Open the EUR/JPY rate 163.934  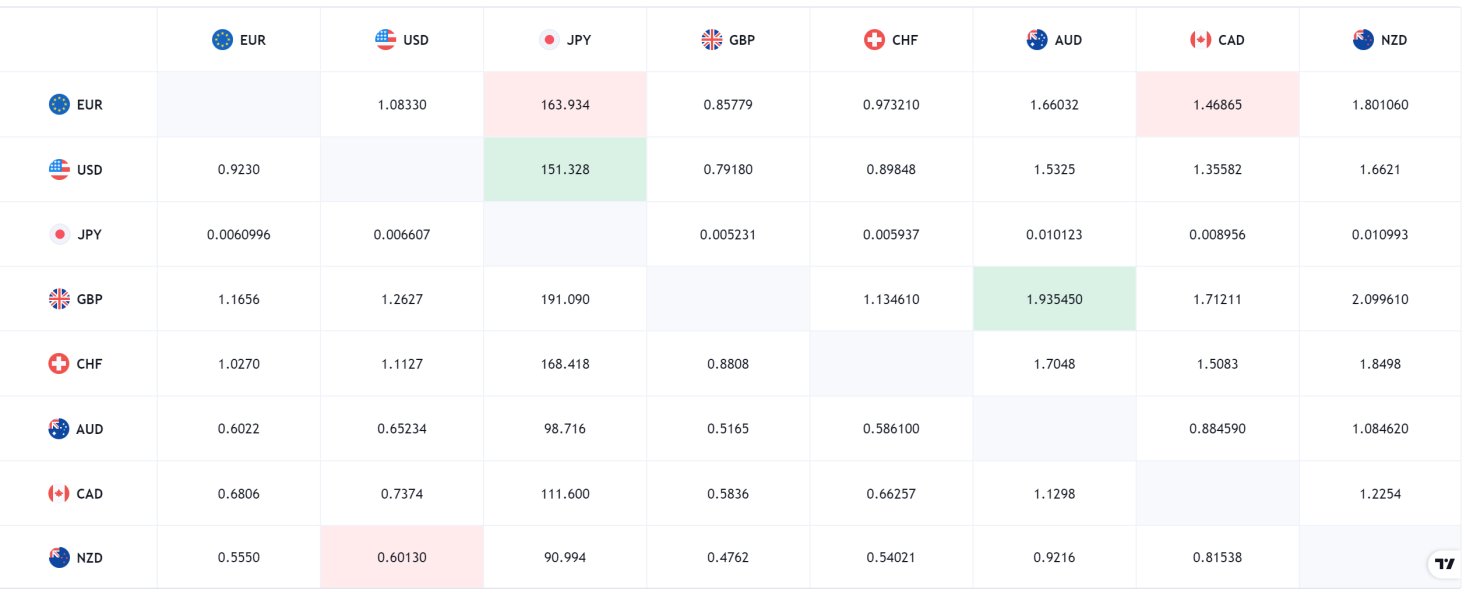point(565,104)
